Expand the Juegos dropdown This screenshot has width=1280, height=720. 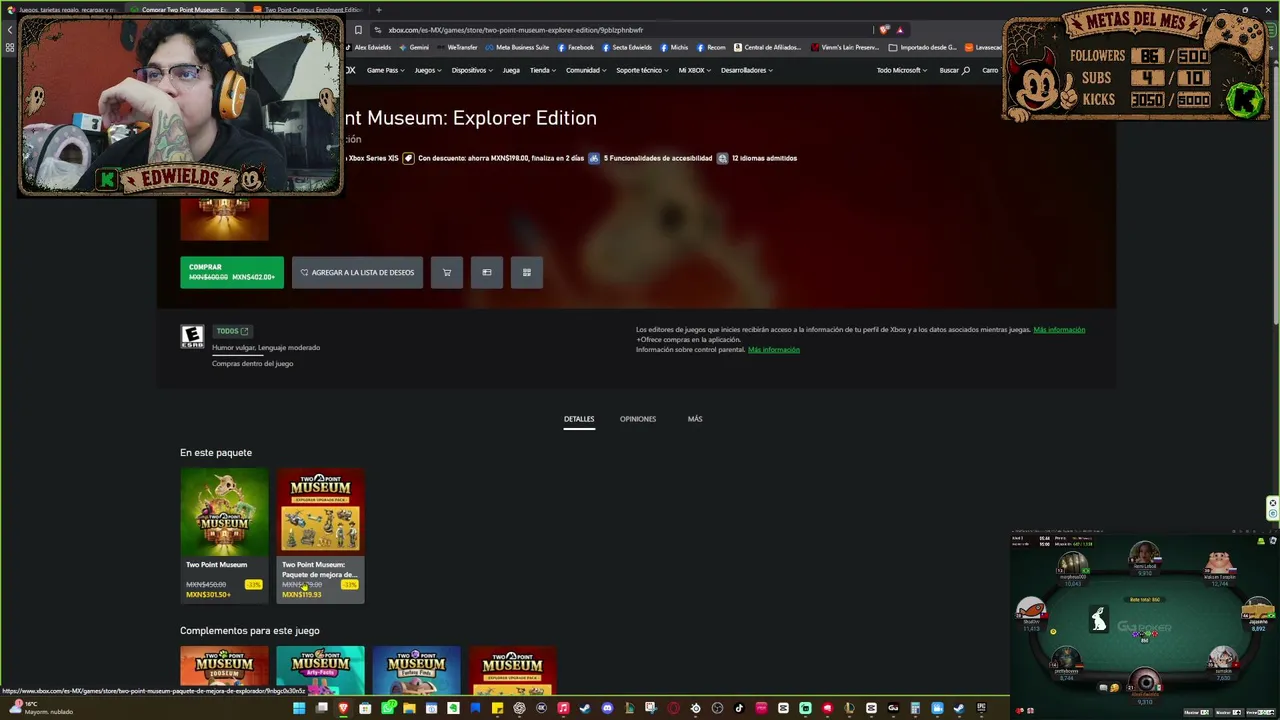click(x=428, y=70)
